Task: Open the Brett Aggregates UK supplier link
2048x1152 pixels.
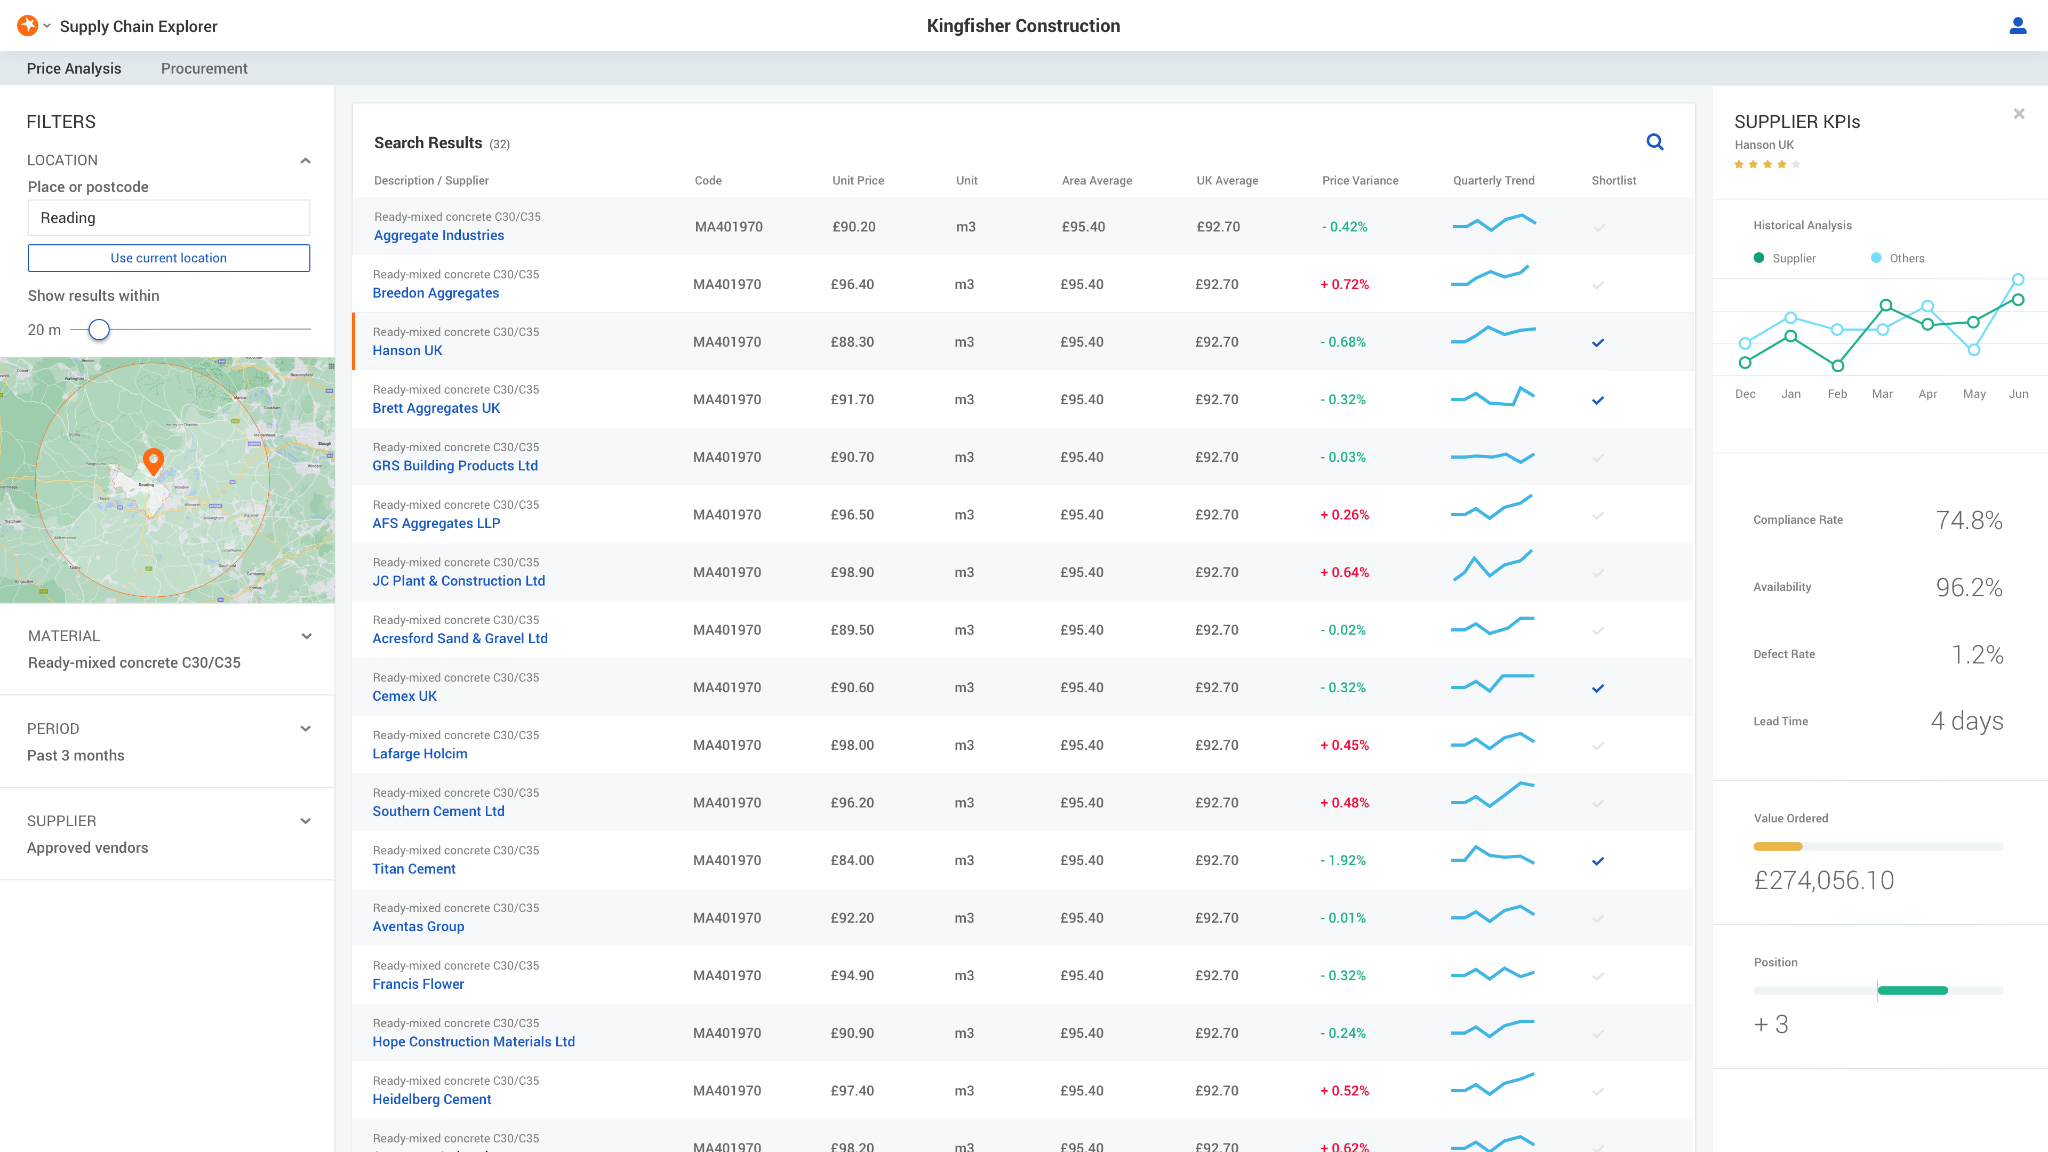Action: 436,408
